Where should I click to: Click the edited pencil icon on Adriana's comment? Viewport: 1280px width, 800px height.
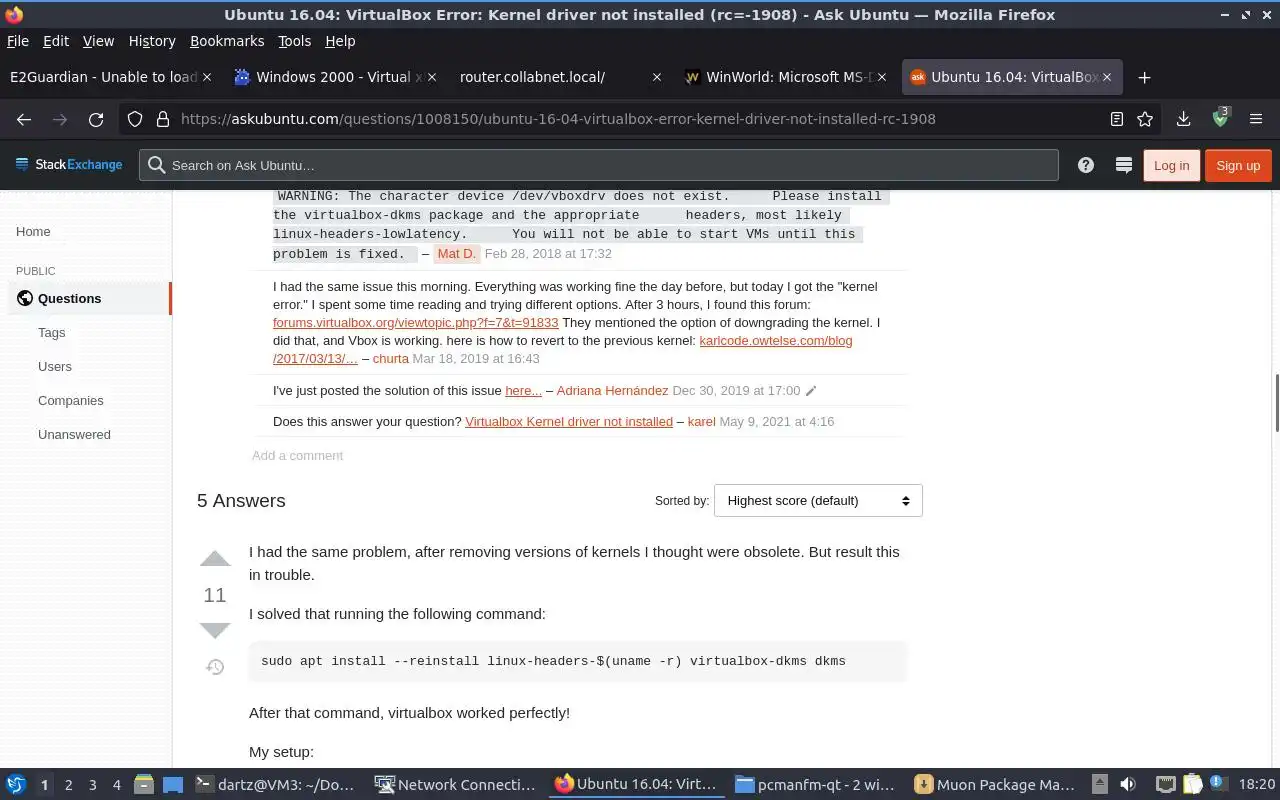811,391
